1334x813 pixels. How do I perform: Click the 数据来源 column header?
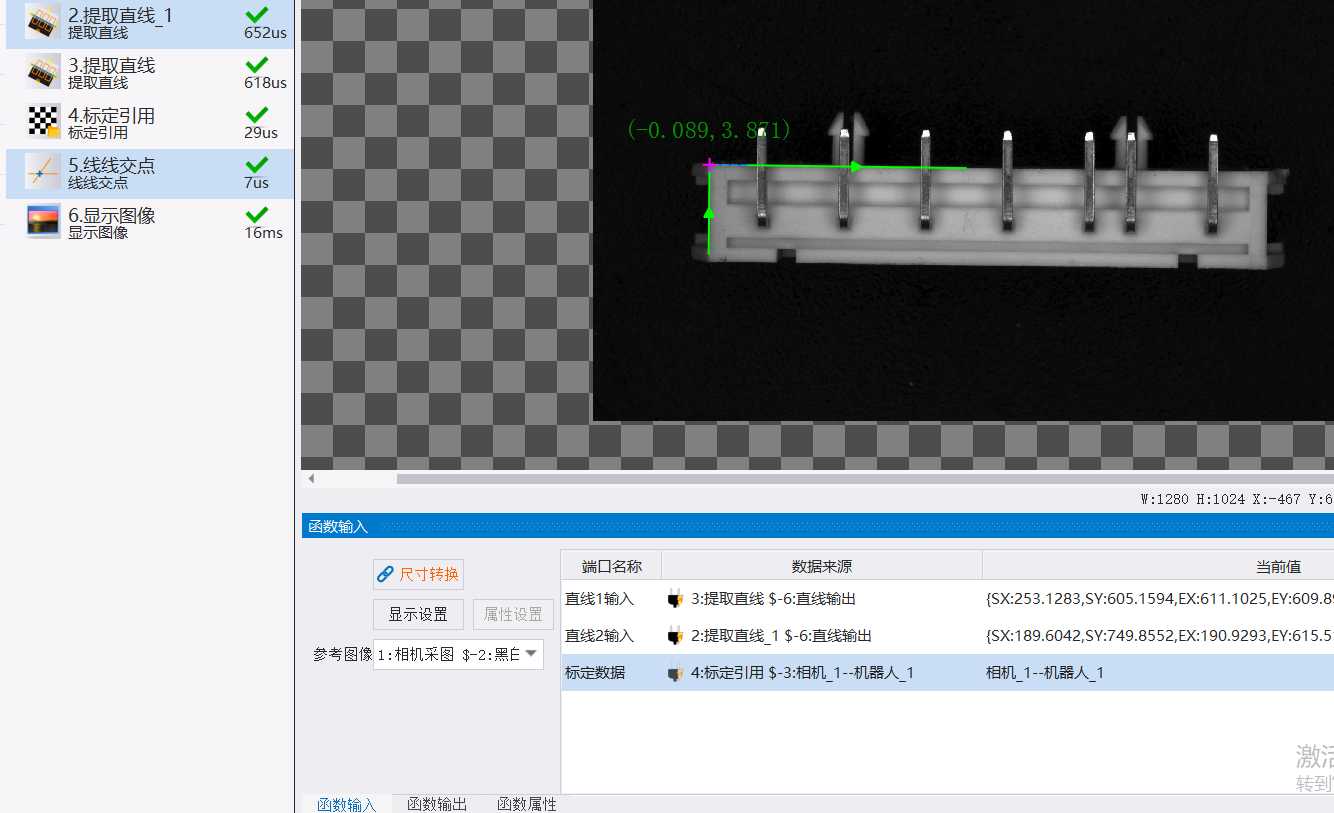[822, 566]
